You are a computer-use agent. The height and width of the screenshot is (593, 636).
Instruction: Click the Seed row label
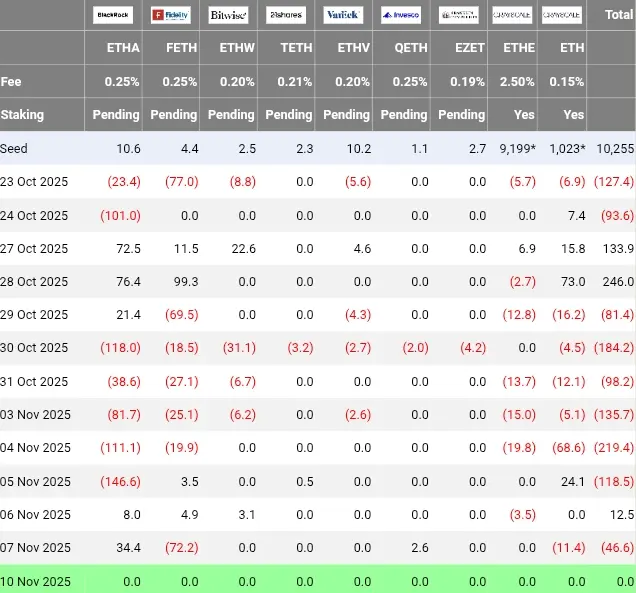[15, 148]
